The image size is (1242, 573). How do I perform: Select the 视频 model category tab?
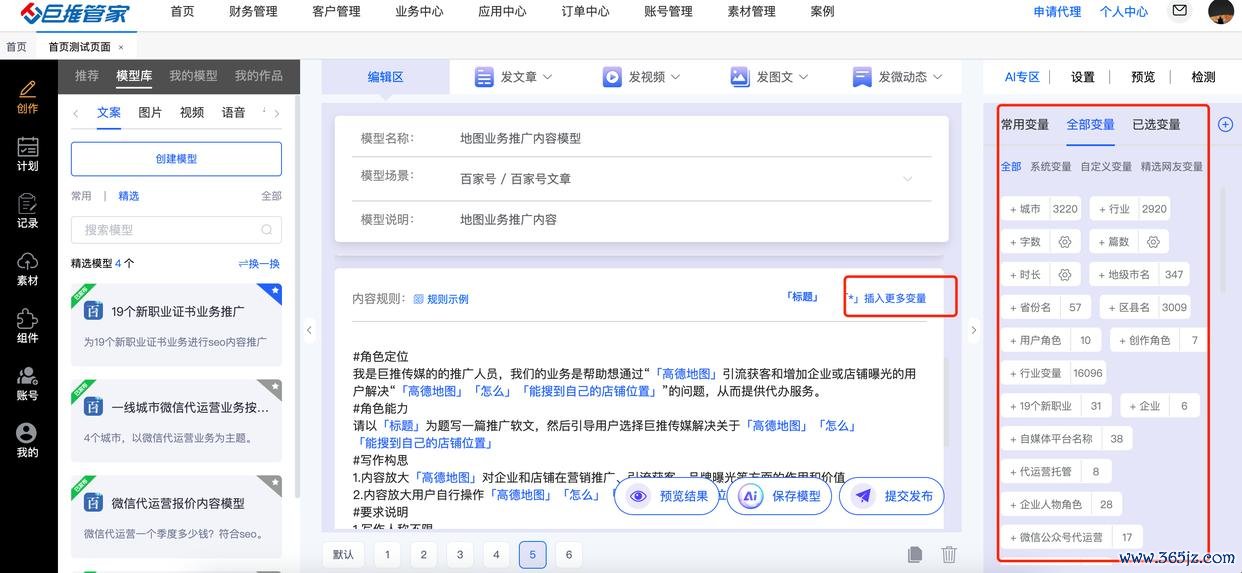[x=192, y=113]
